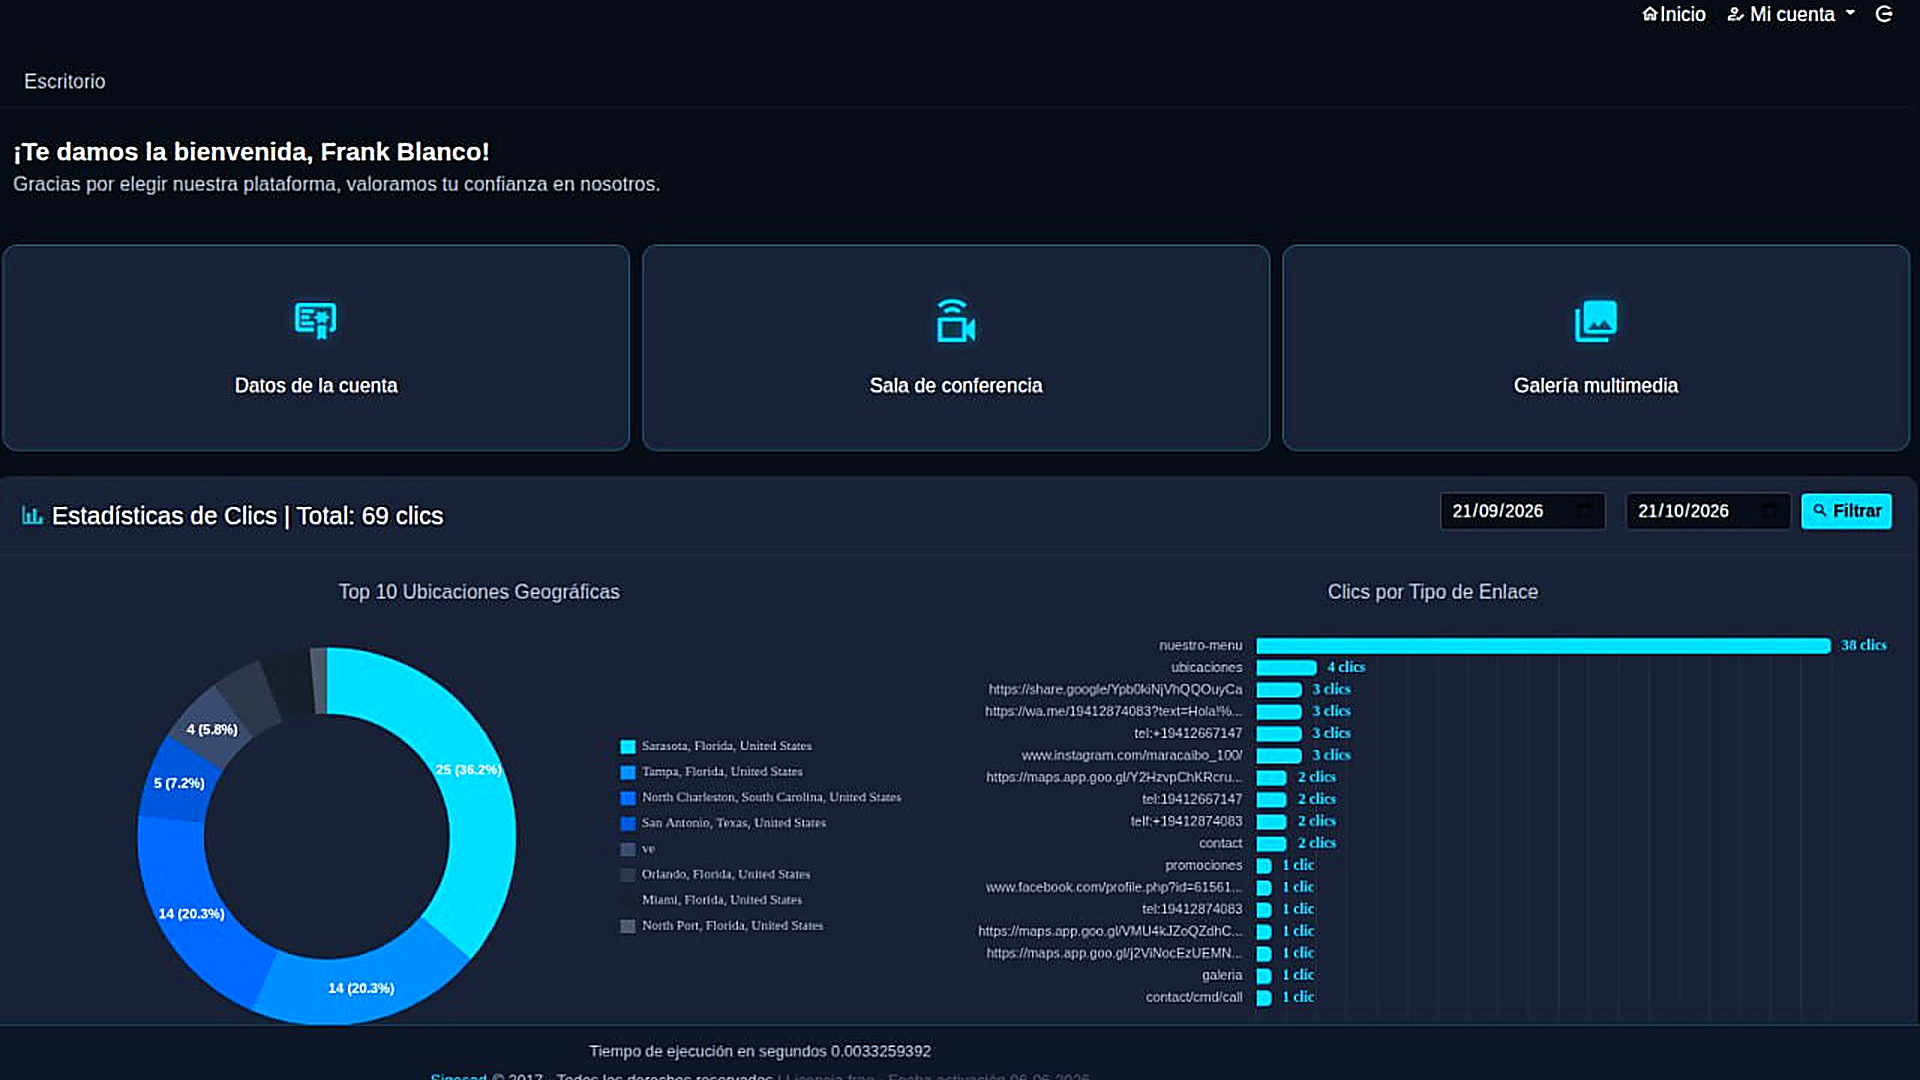The width and height of the screenshot is (1920, 1080).
Task: Open the Datos de la cuenta card
Action: pos(316,348)
